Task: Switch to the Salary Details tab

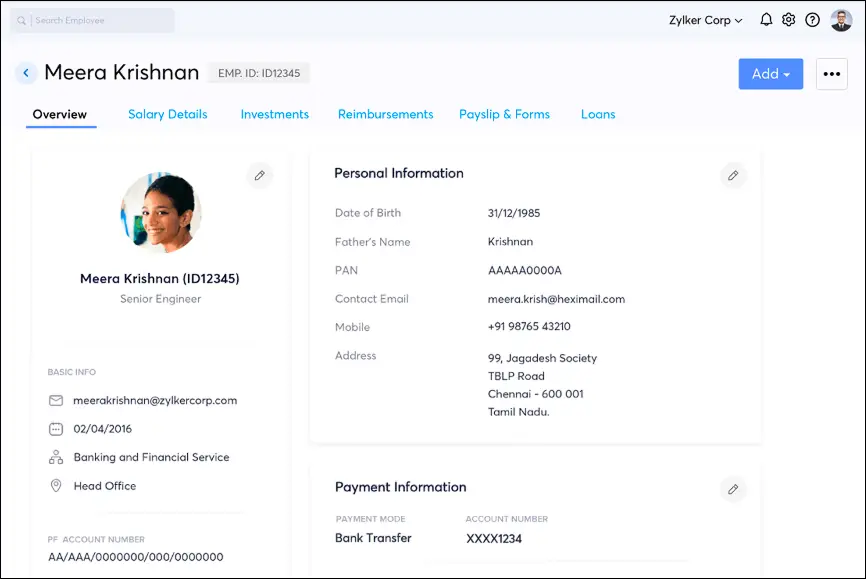Action: coord(167,114)
